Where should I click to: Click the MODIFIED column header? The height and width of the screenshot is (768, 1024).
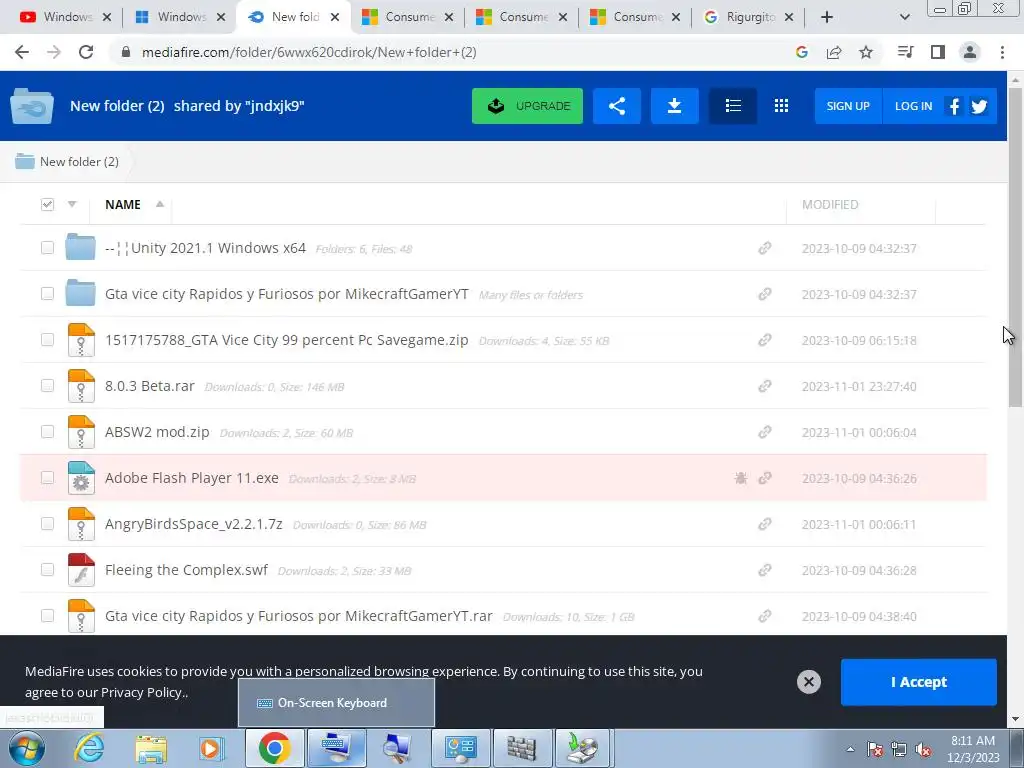pyautogui.click(x=830, y=204)
